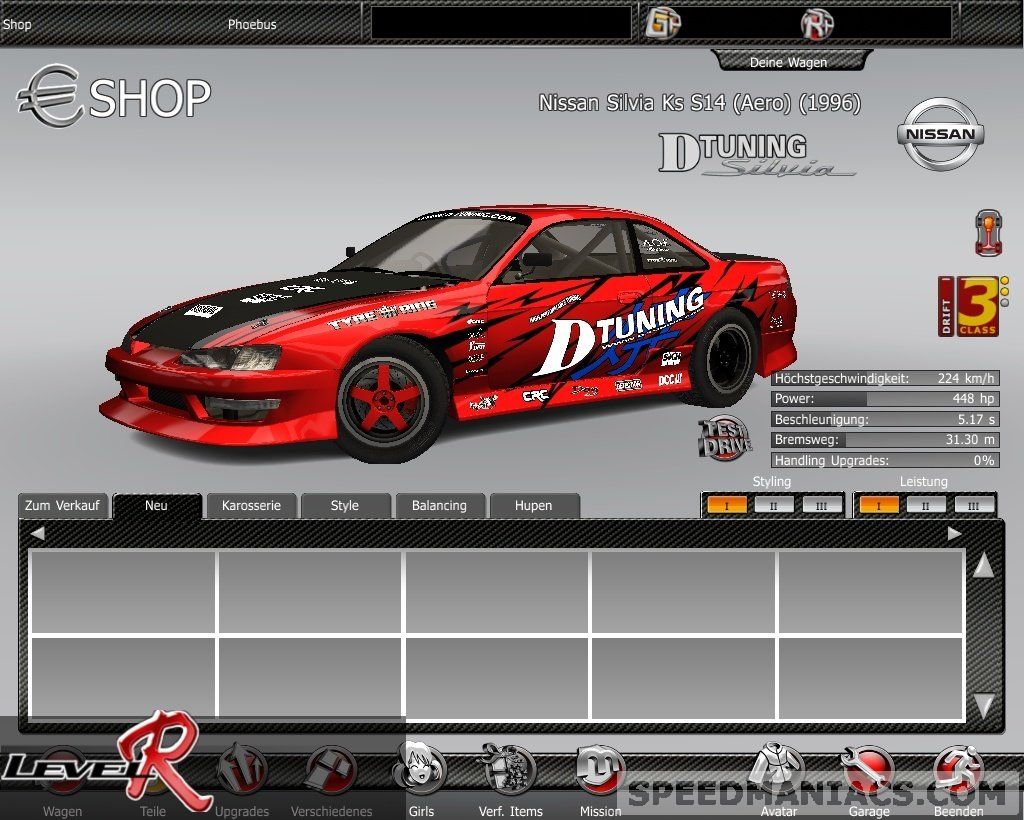The width and height of the screenshot is (1024, 820).
Task: Click the up arrow of the item grid
Action: (x=984, y=565)
